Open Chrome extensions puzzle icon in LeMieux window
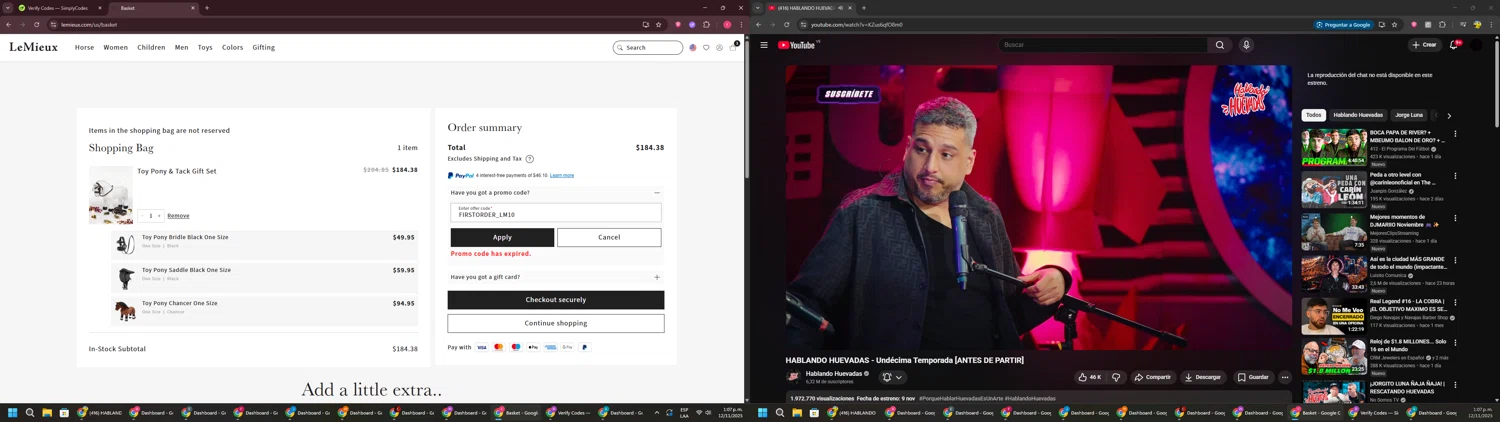 (x=706, y=24)
